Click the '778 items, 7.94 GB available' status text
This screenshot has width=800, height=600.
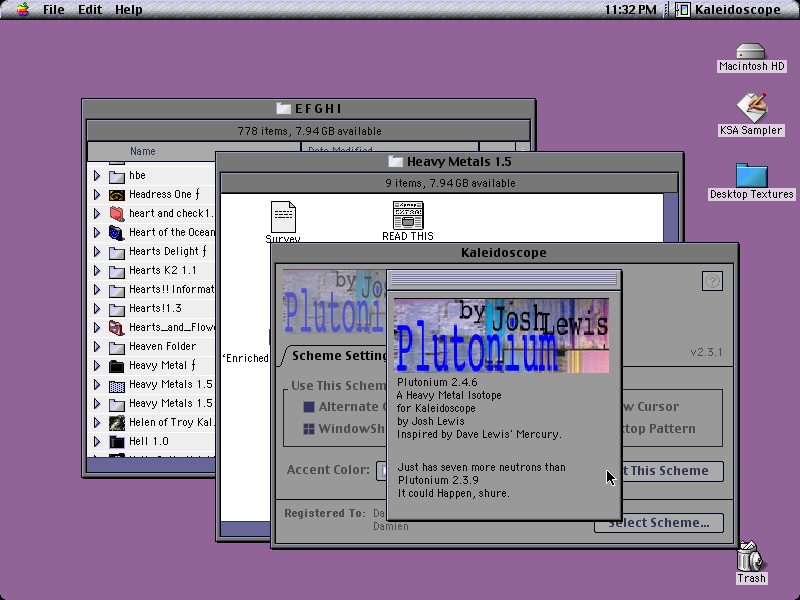click(x=309, y=131)
